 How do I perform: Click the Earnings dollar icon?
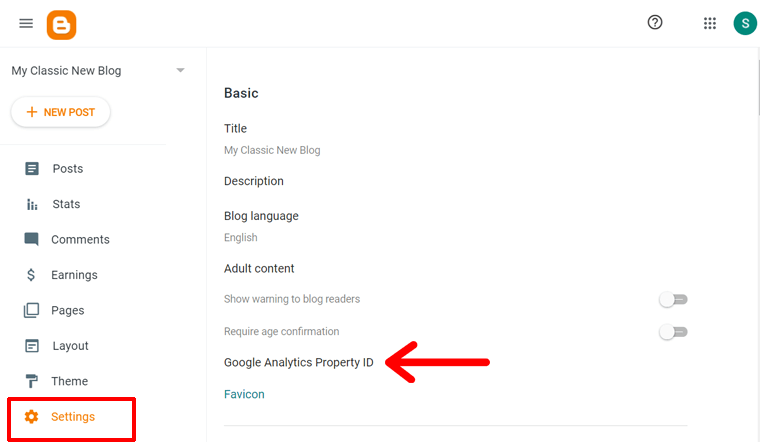32,275
